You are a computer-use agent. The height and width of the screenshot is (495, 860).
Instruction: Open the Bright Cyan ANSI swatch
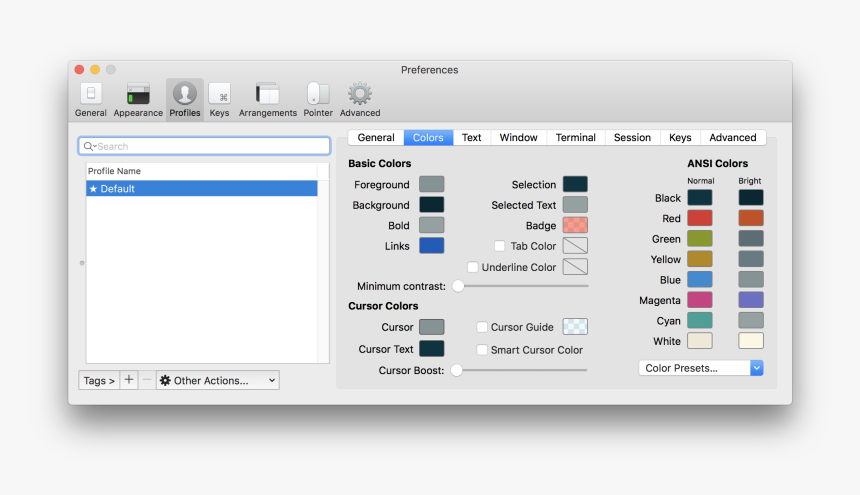click(751, 320)
